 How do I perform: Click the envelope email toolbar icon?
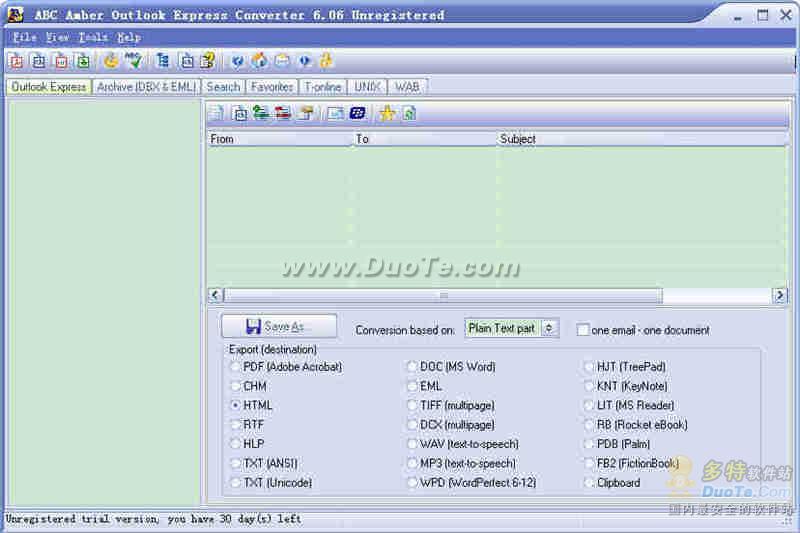pyautogui.click(x=282, y=61)
